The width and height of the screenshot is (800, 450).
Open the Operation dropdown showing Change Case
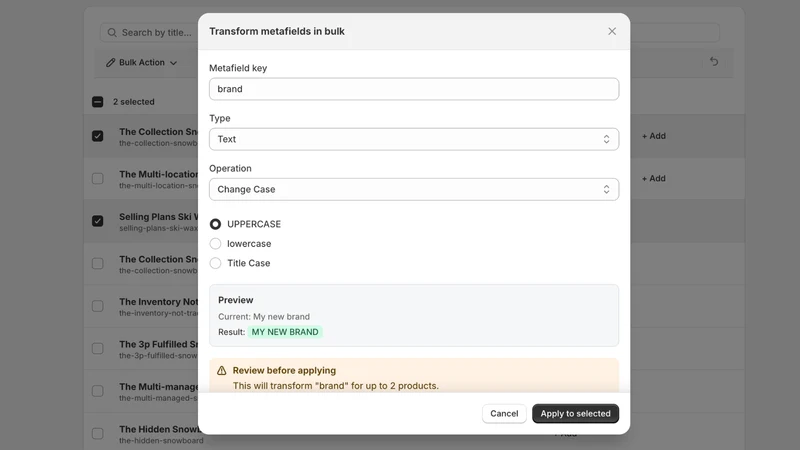pos(414,189)
